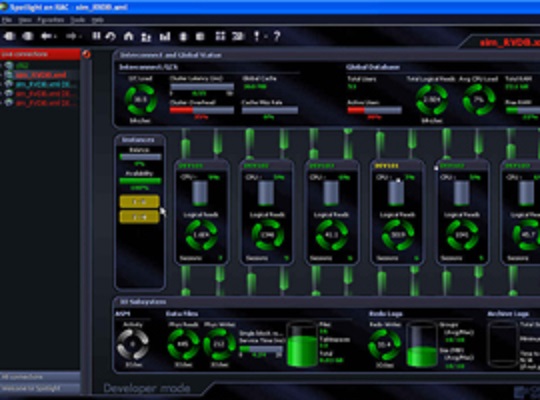Click the Back arrow toolbar icon
The height and width of the screenshot is (400, 540).
pos(46,36)
